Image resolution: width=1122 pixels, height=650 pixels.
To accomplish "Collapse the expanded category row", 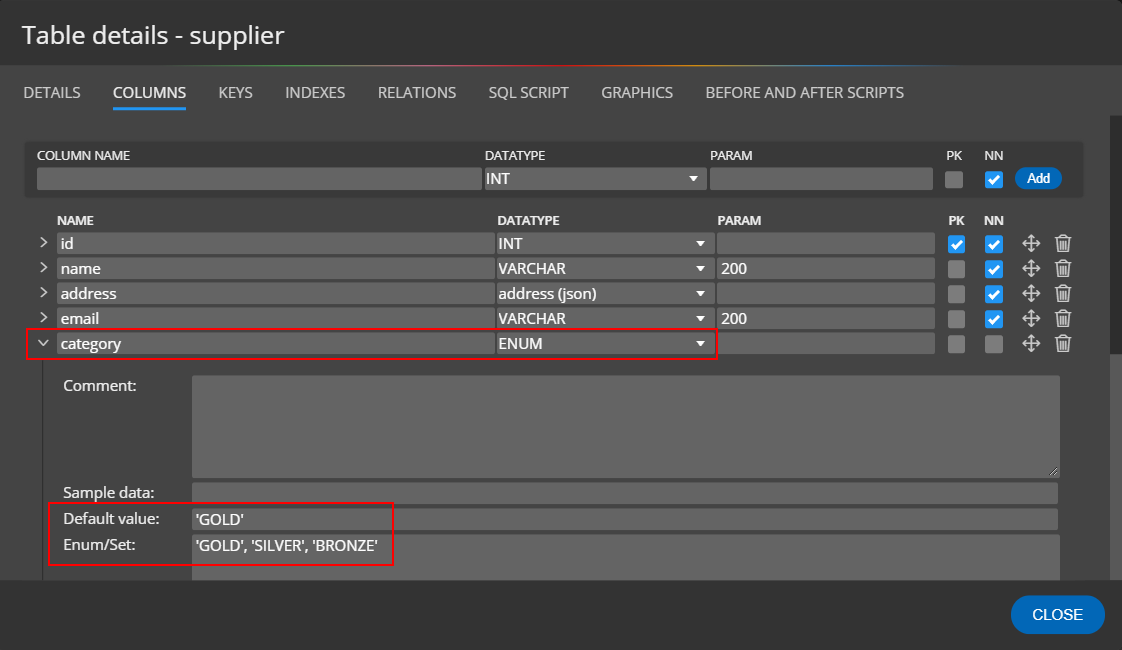I will 42,342.
